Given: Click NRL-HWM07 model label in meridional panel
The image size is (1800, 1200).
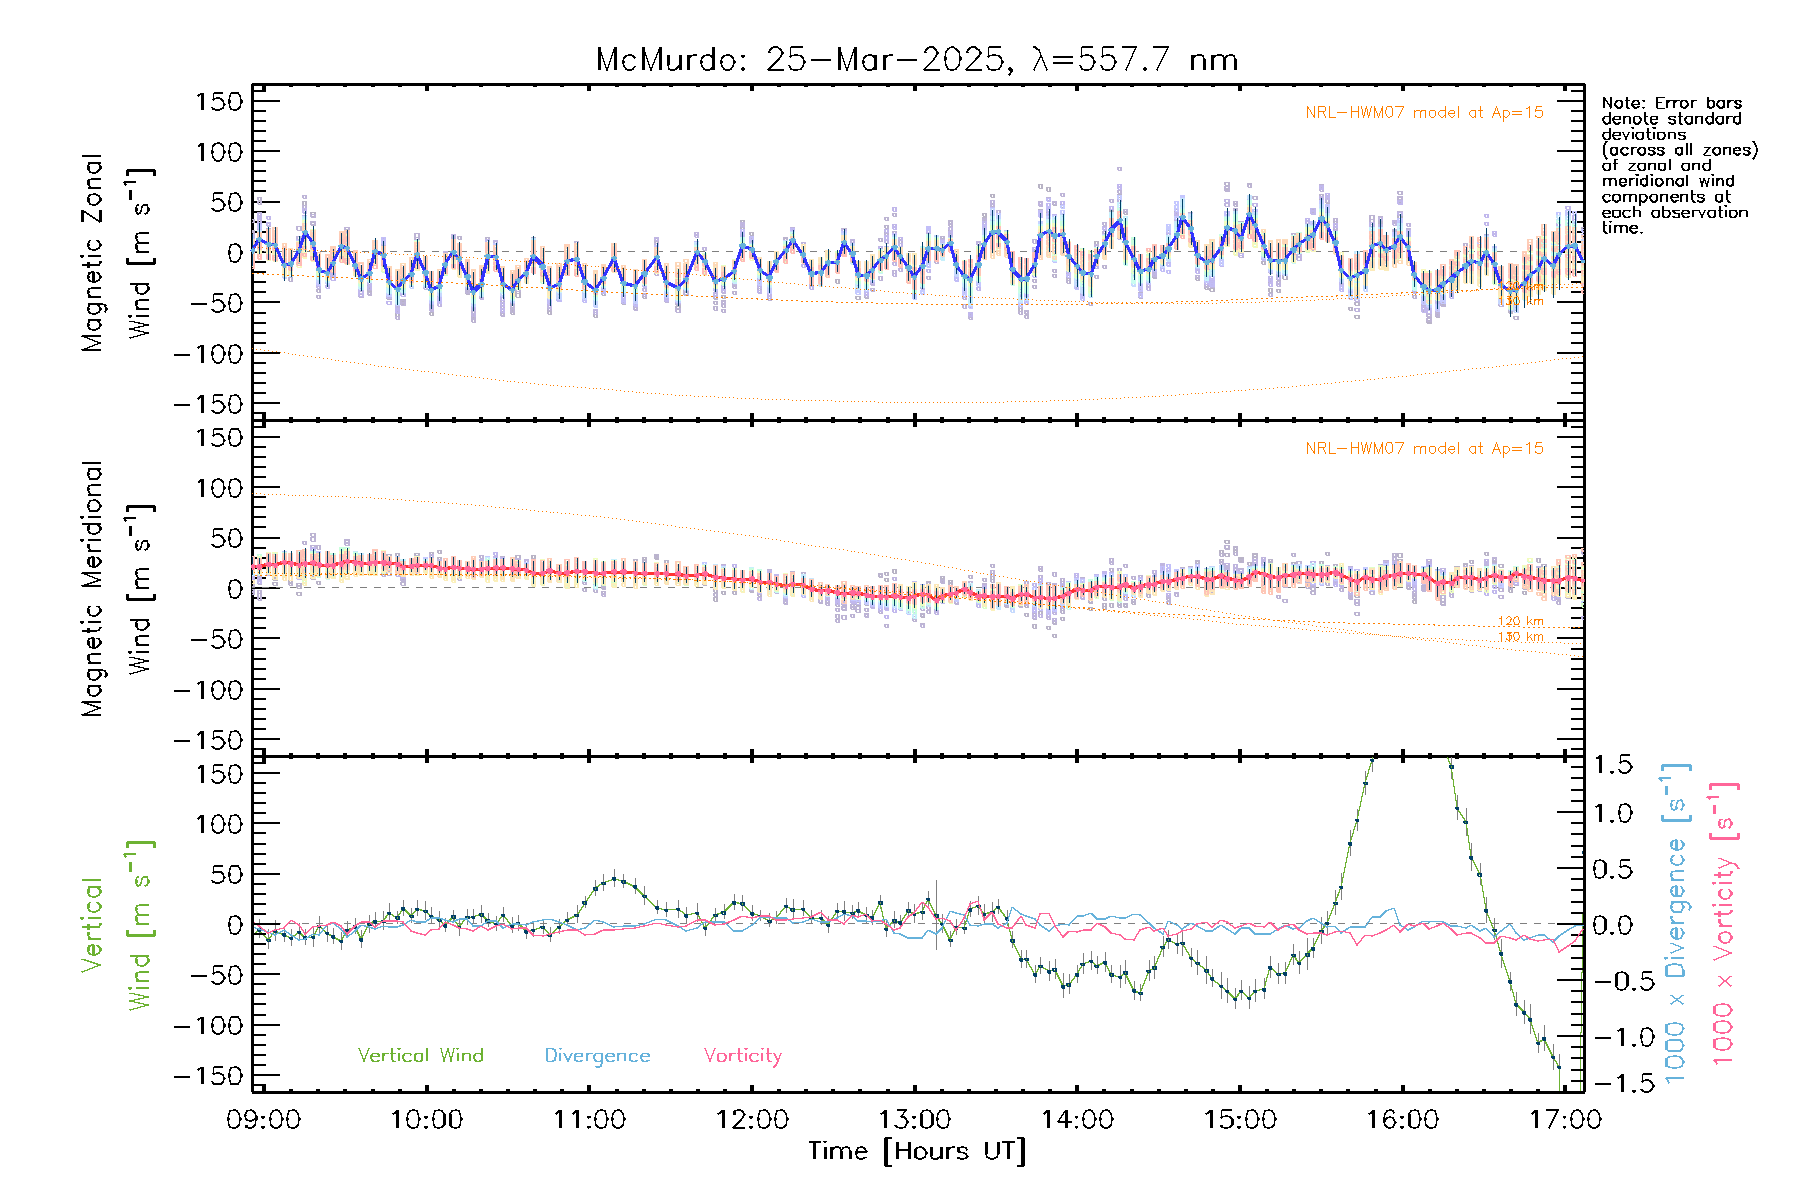Looking at the screenshot, I should (x=1424, y=449).
